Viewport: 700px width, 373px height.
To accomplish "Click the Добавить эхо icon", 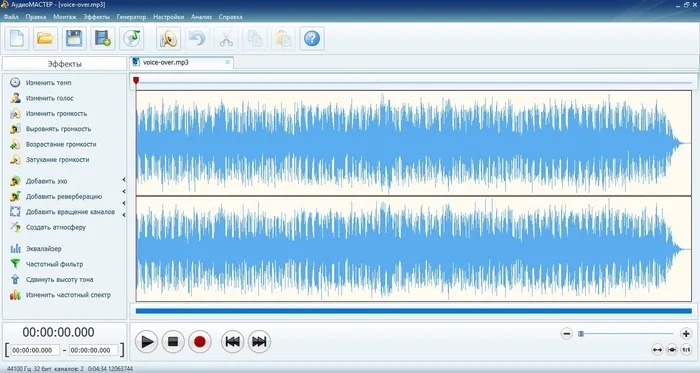I will click(x=15, y=181).
